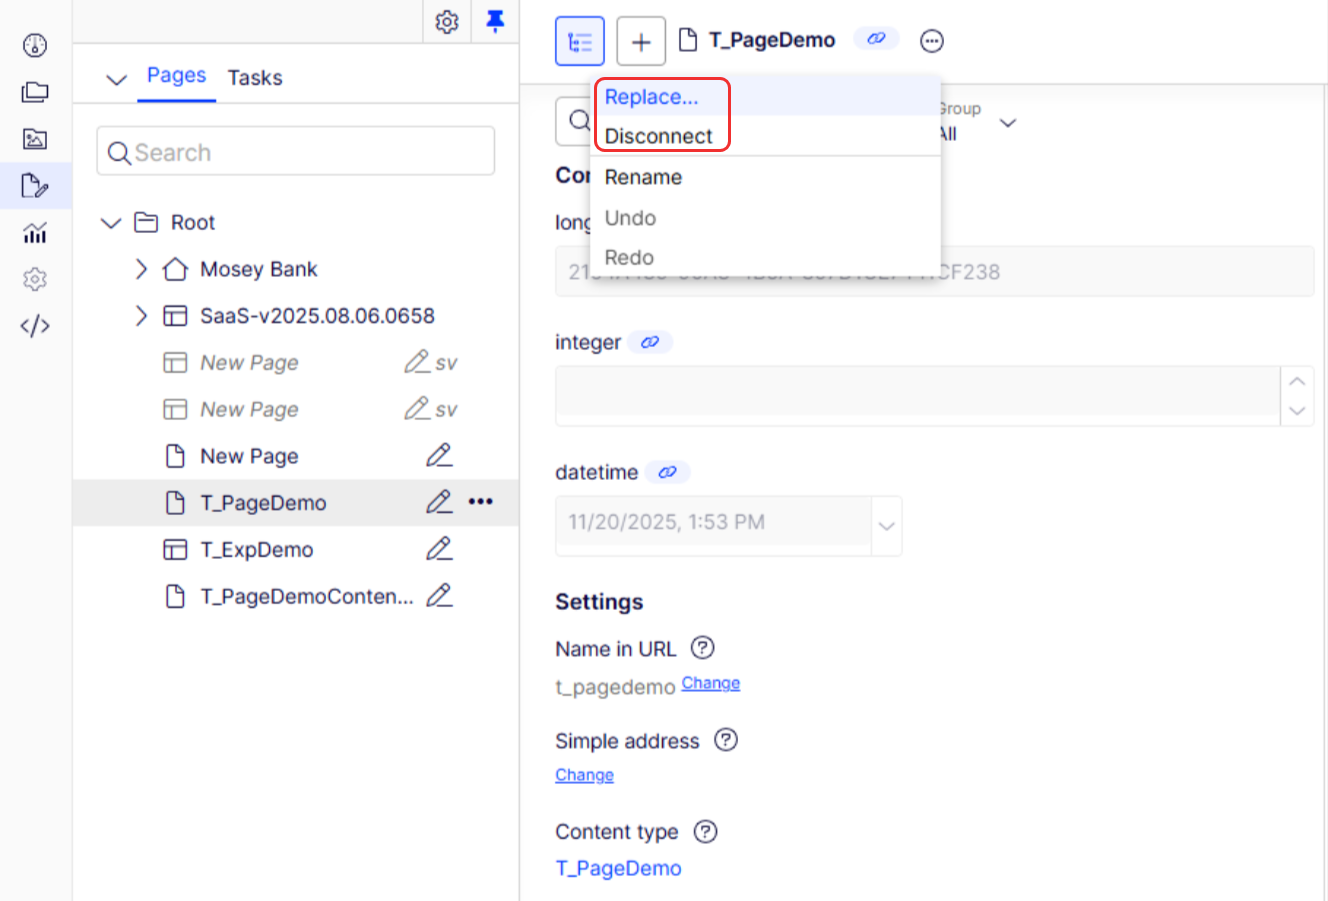This screenshot has width=1328, height=901.
Task: Open the analytics chart icon
Action: click(34, 232)
